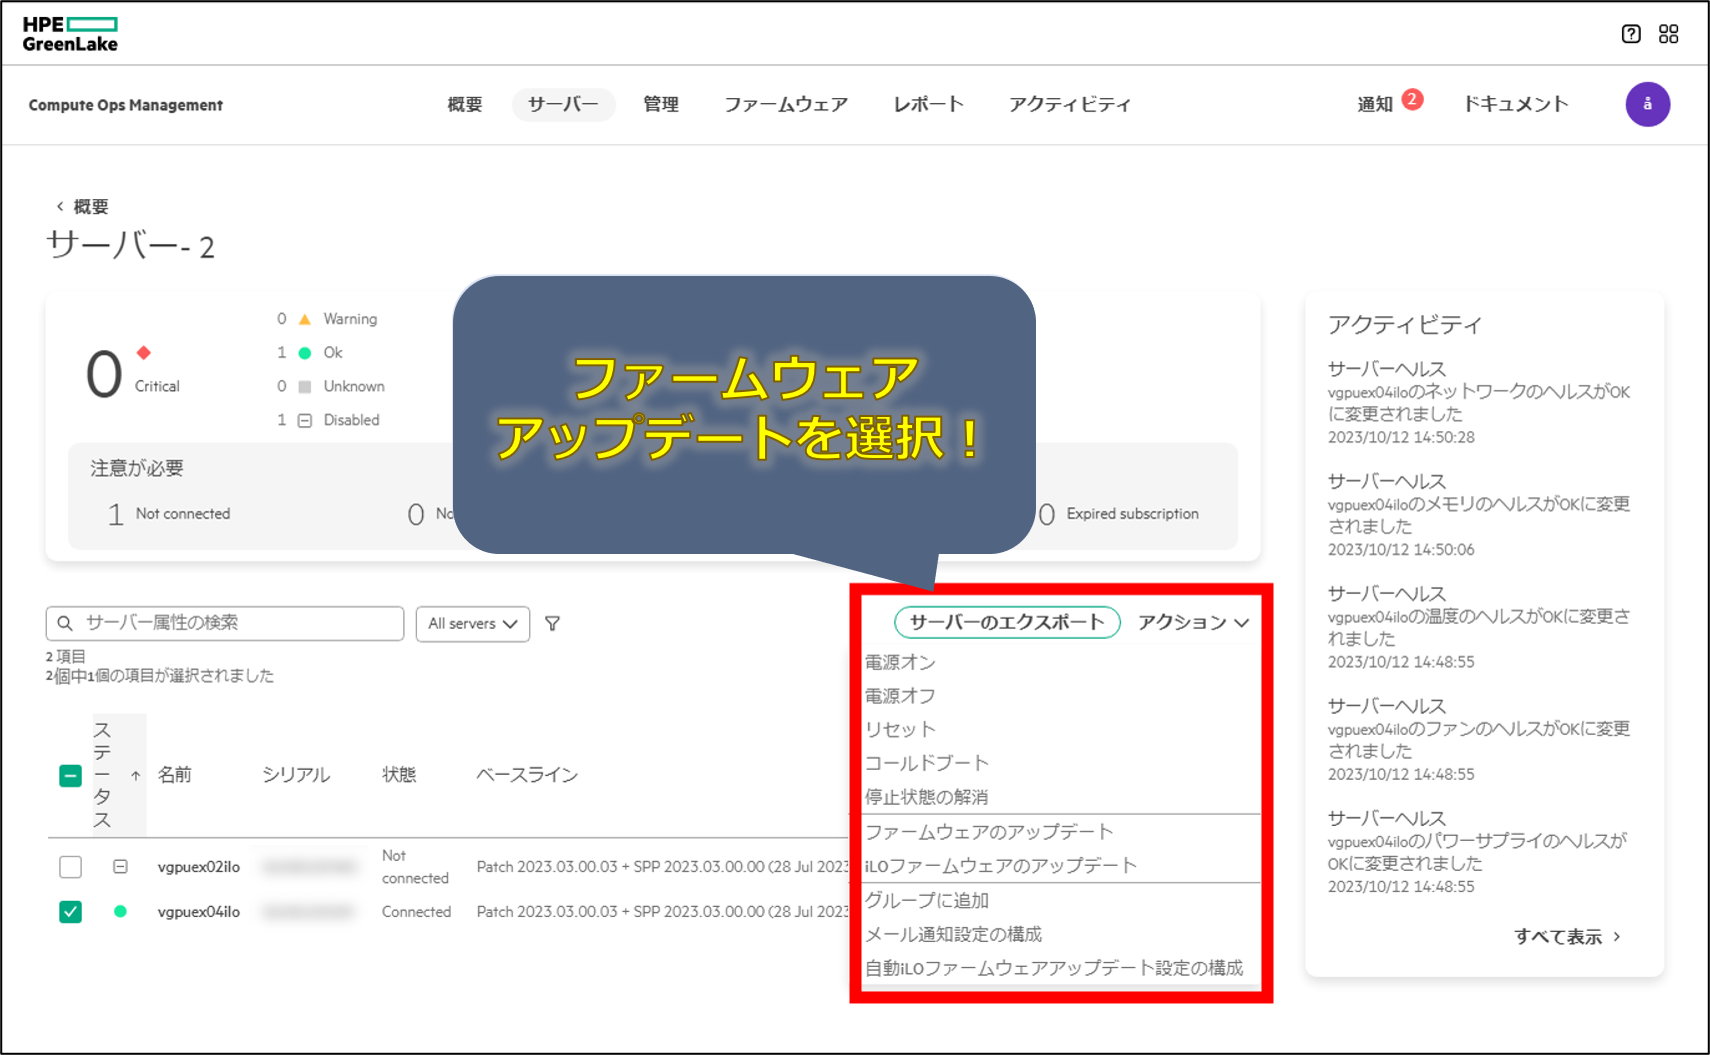Click the HPE GreenLake logo
Image resolution: width=1710 pixels, height=1055 pixels.
(70, 34)
